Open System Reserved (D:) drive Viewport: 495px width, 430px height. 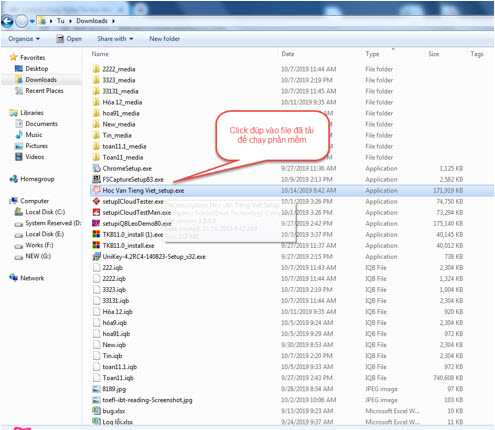coord(48,223)
